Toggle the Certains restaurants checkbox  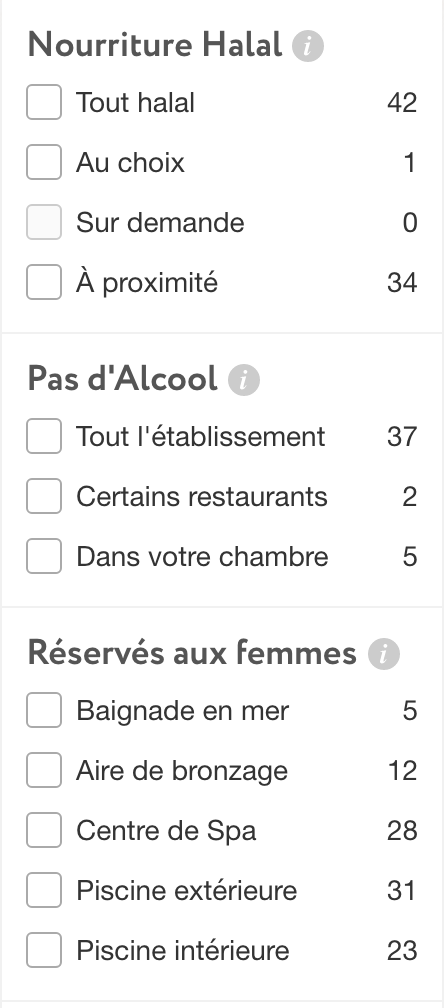44,496
